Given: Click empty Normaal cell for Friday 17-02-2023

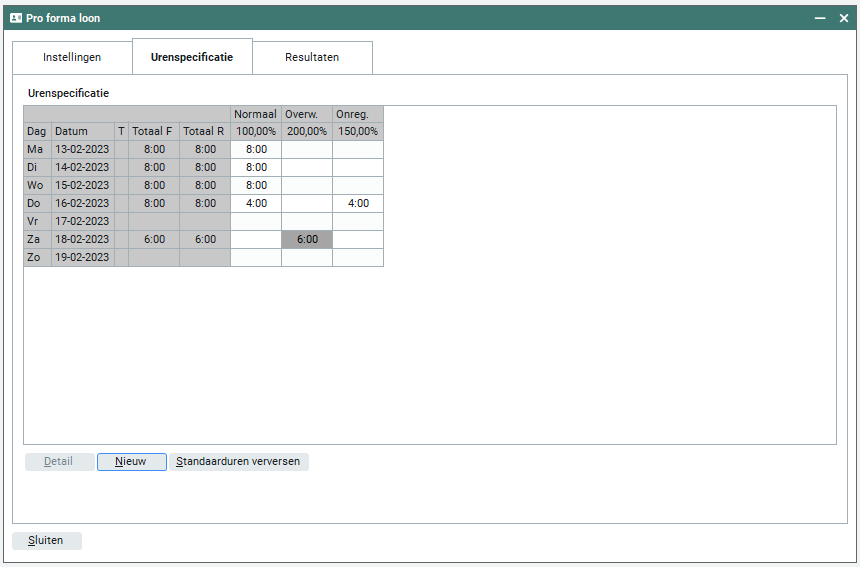Looking at the screenshot, I should pyautogui.click(x=256, y=222).
